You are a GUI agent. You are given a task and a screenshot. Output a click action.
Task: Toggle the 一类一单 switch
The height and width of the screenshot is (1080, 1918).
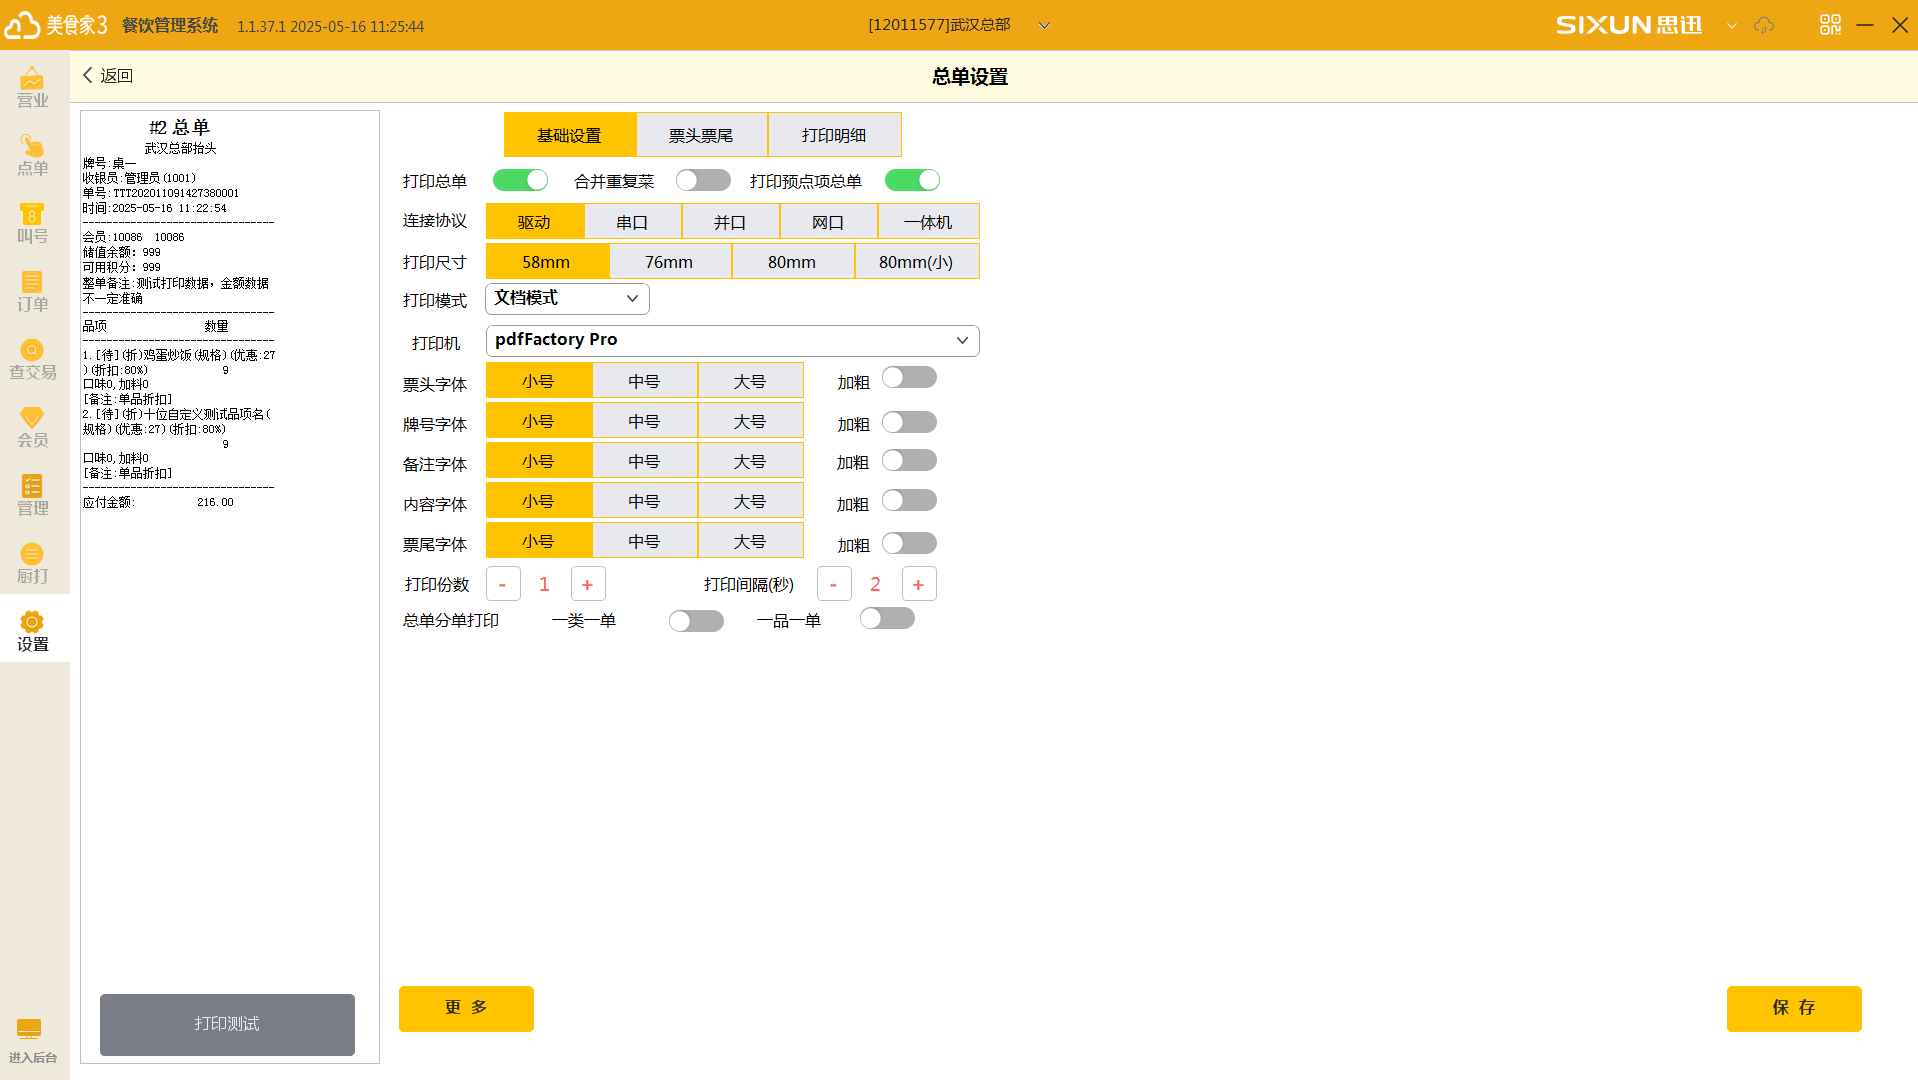[x=696, y=621]
